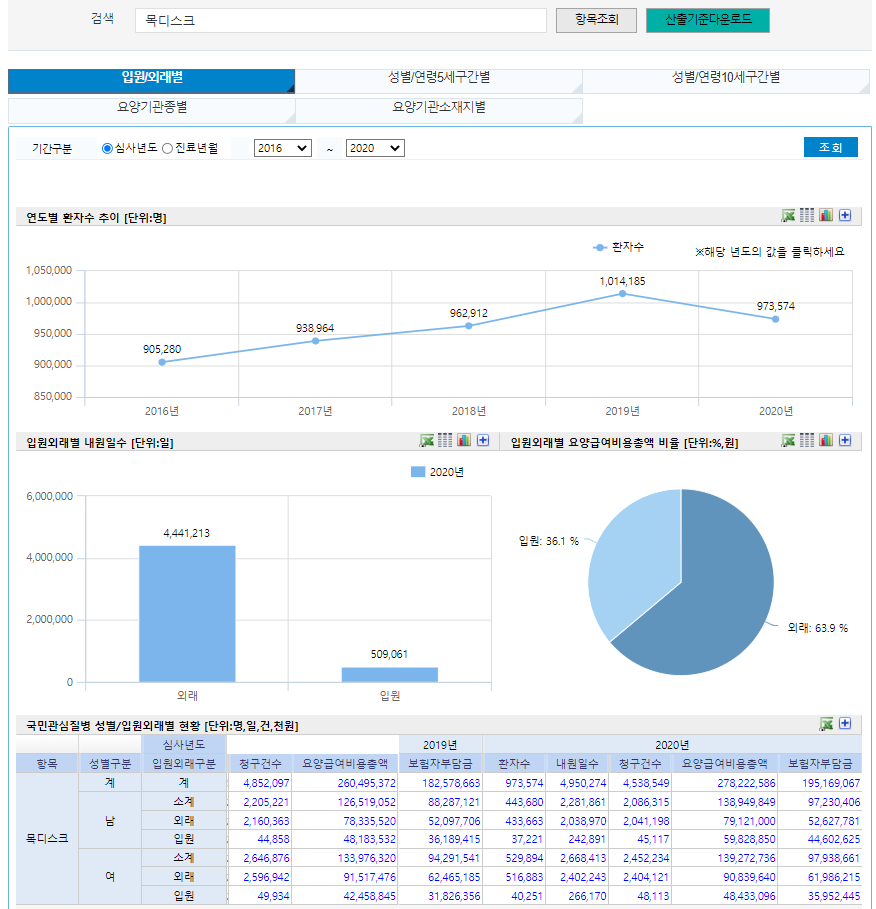Switch to the 성별/연령10세구간별 tab
This screenshot has width=876, height=909.
click(726, 81)
